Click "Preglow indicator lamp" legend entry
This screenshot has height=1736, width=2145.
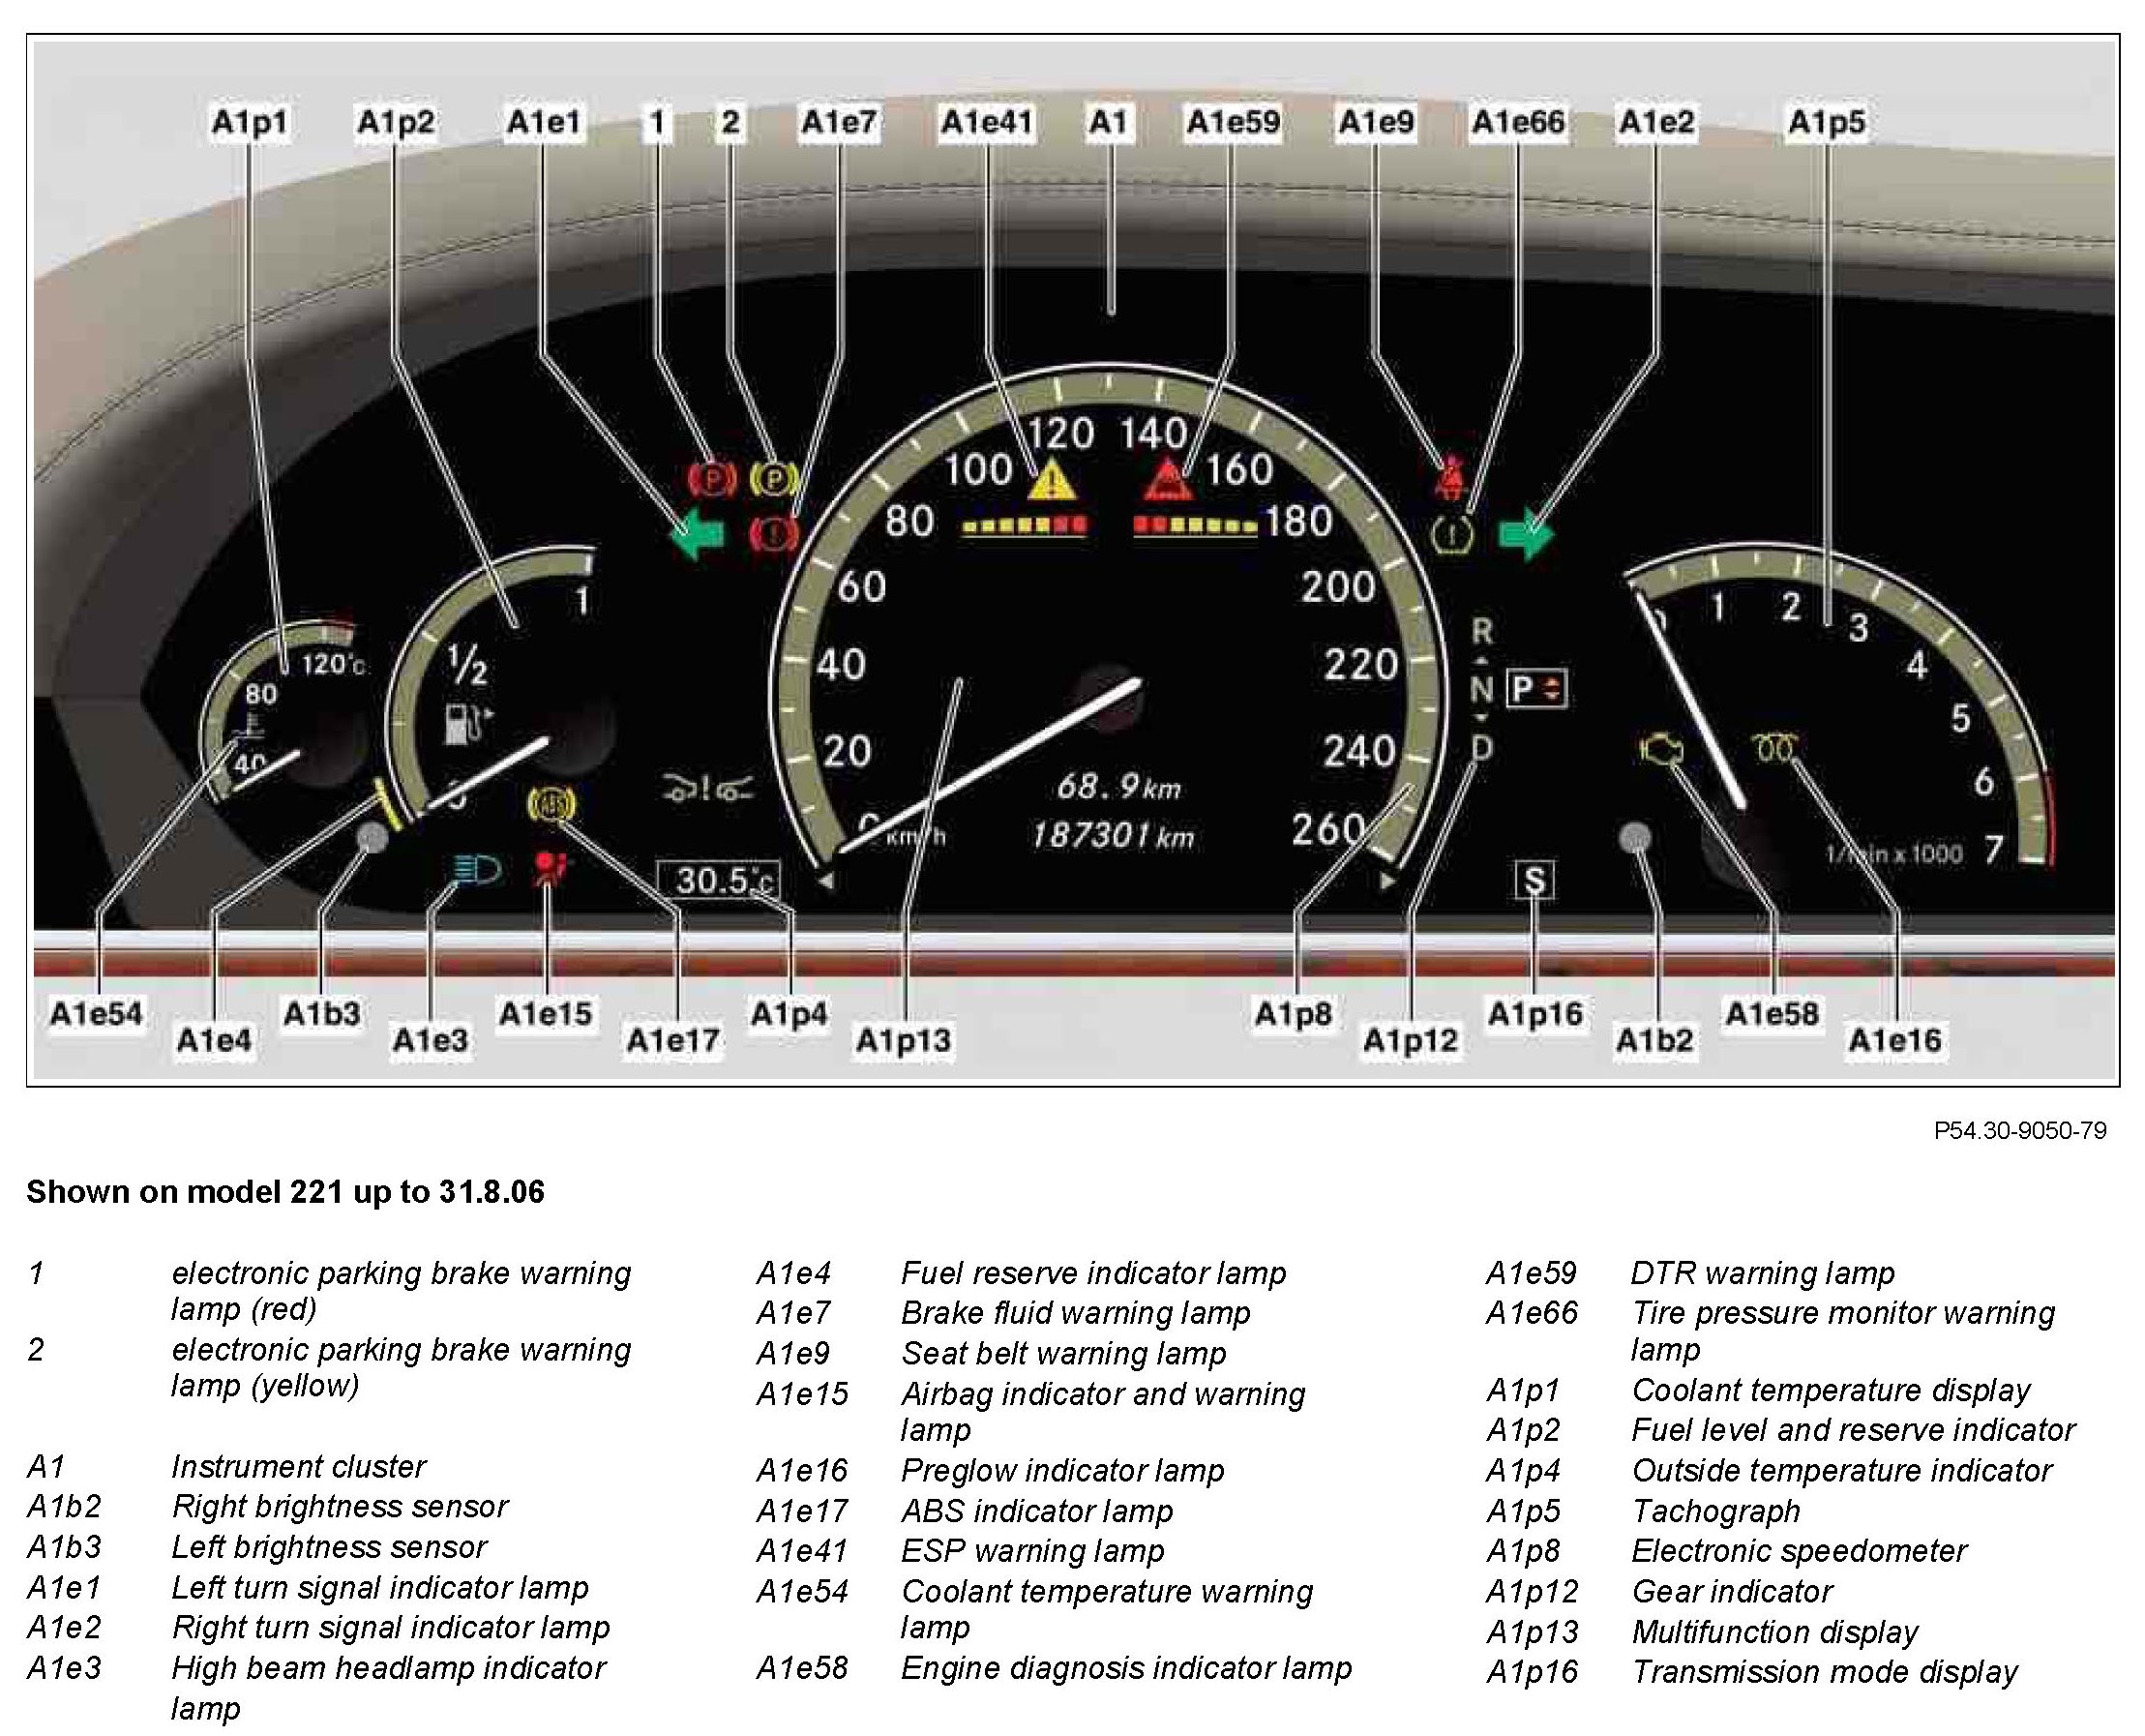pos(1062,1471)
